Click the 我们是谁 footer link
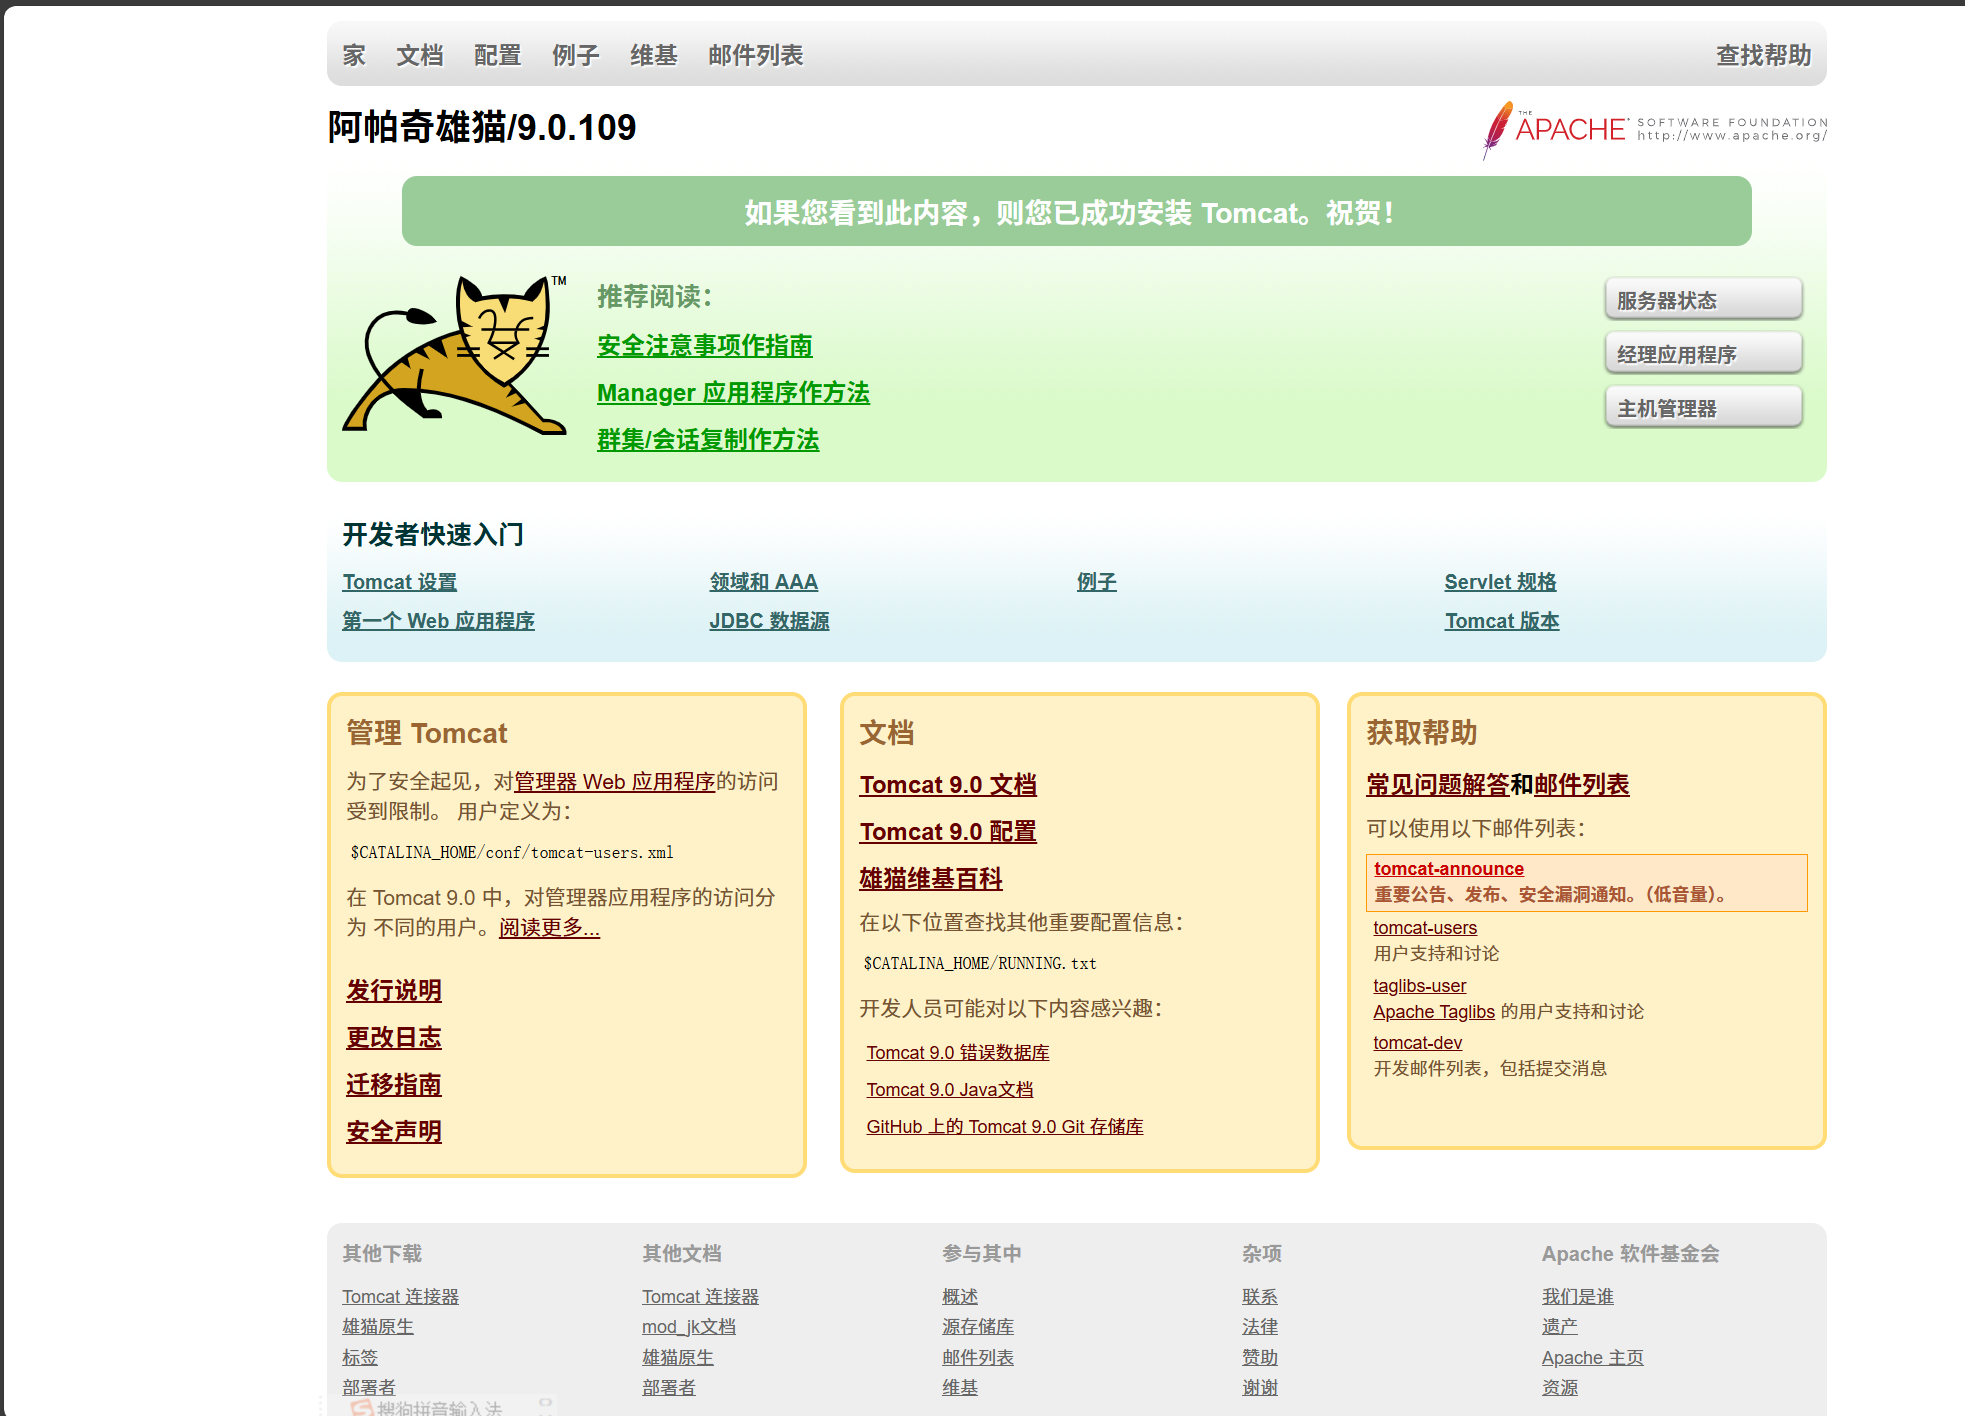 [x=1578, y=1297]
